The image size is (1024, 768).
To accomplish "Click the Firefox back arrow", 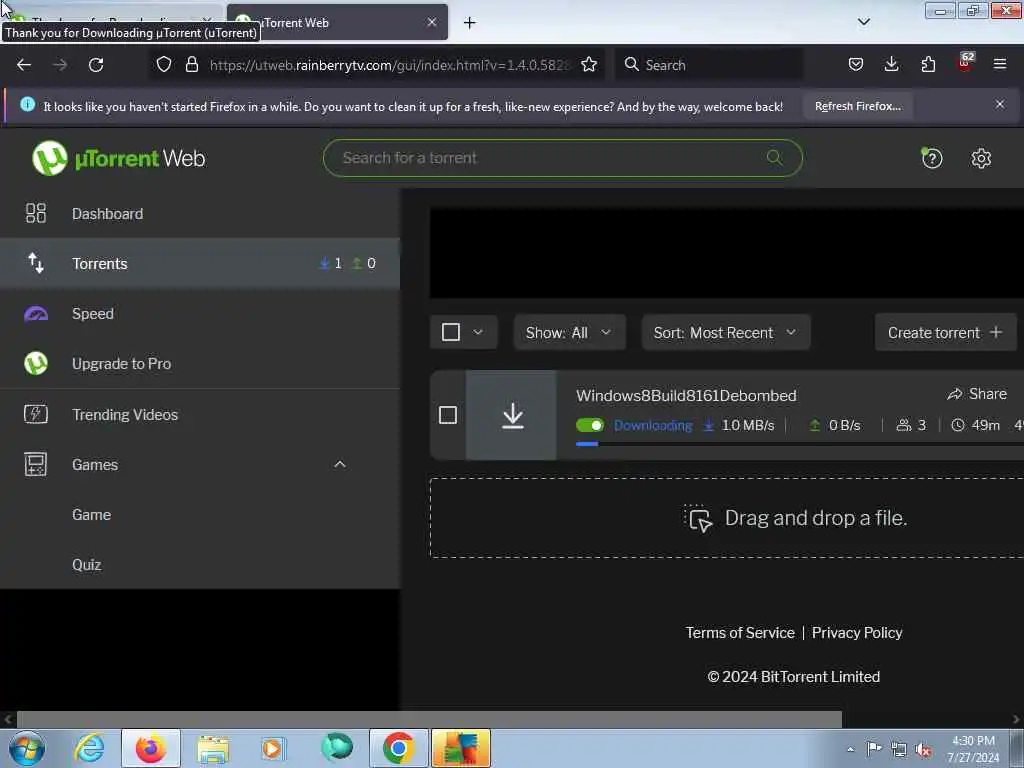I will click(24, 65).
